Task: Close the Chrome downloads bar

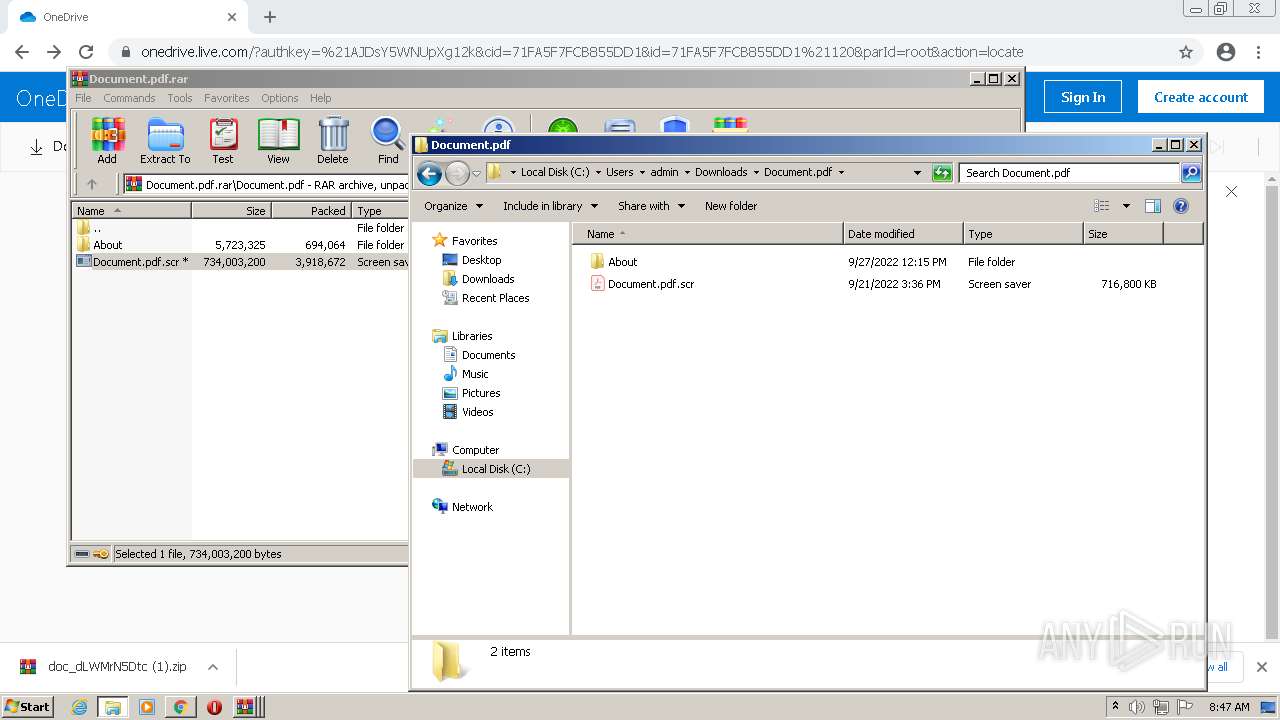Action: click(x=1262, y=667)
